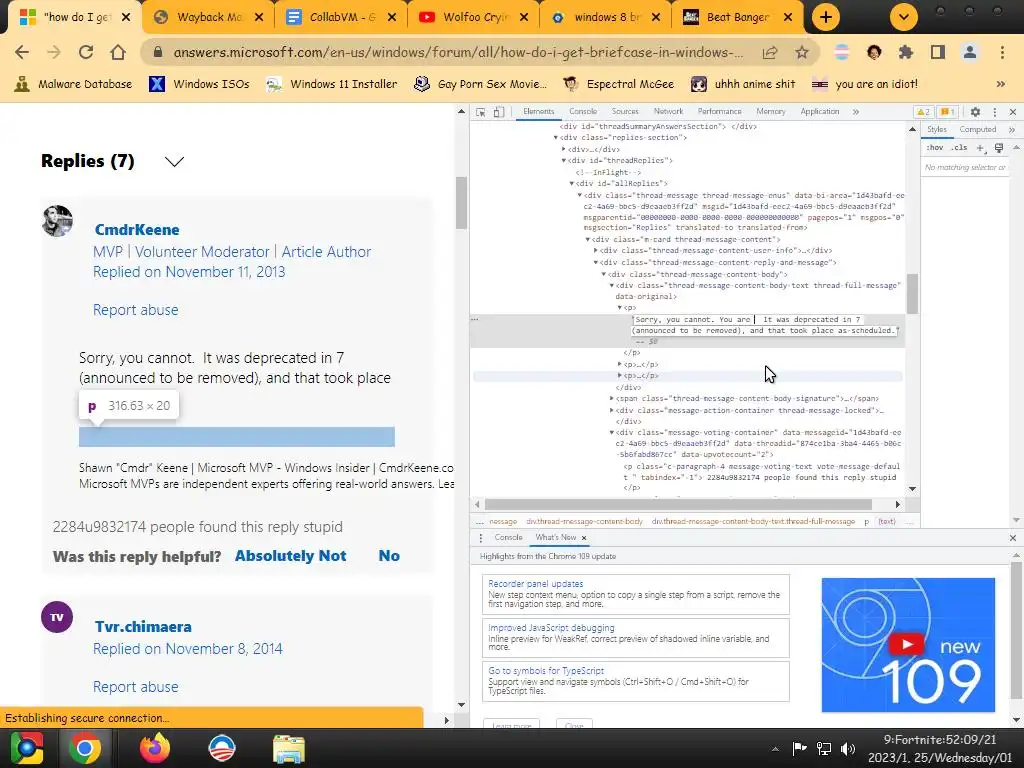Viewport: 1024px width, 768px height.
Task: Toggle computed styles sidebar icon
Action: [999, 148]
